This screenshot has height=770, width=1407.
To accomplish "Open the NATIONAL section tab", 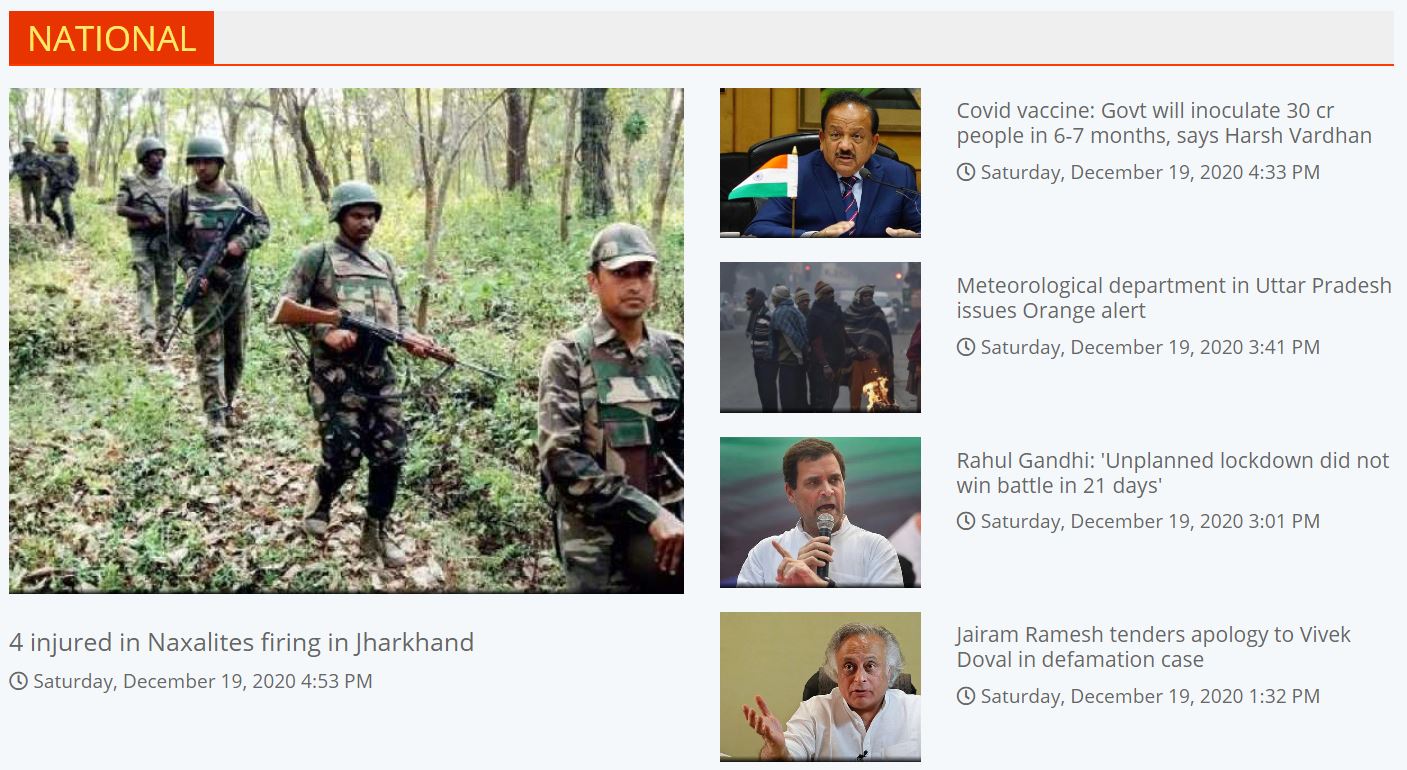I will click(111, 38).
